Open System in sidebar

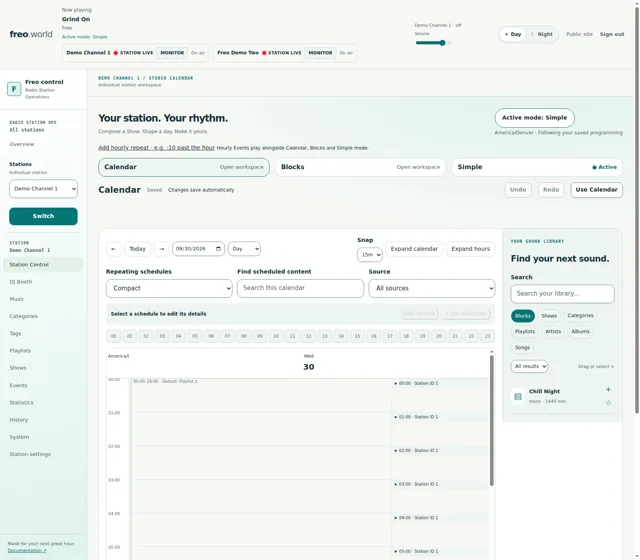[x=19, y=437]
